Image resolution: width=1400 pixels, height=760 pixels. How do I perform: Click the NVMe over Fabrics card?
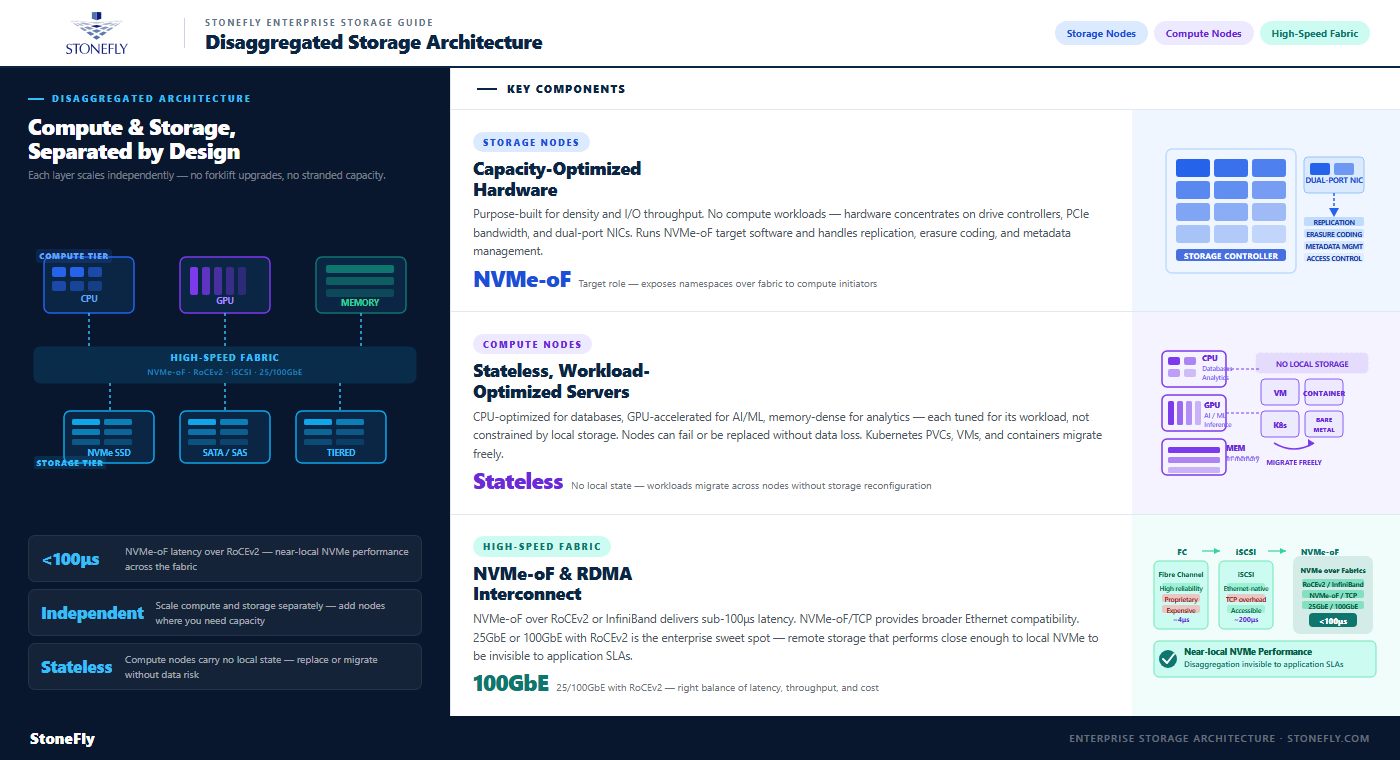[x=1333, y=595]
